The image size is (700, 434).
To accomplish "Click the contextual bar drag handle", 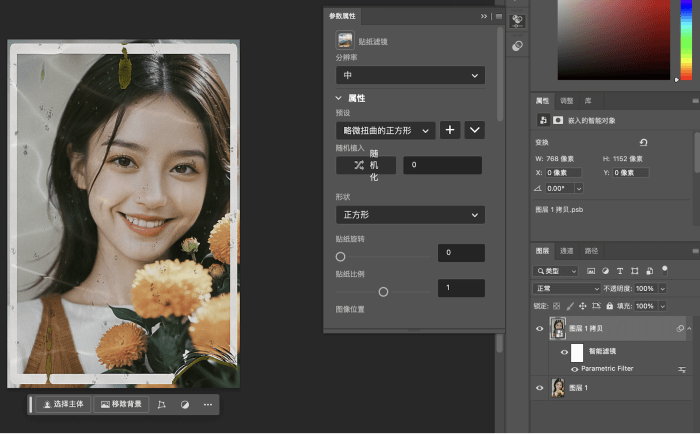I will point(30,404).
